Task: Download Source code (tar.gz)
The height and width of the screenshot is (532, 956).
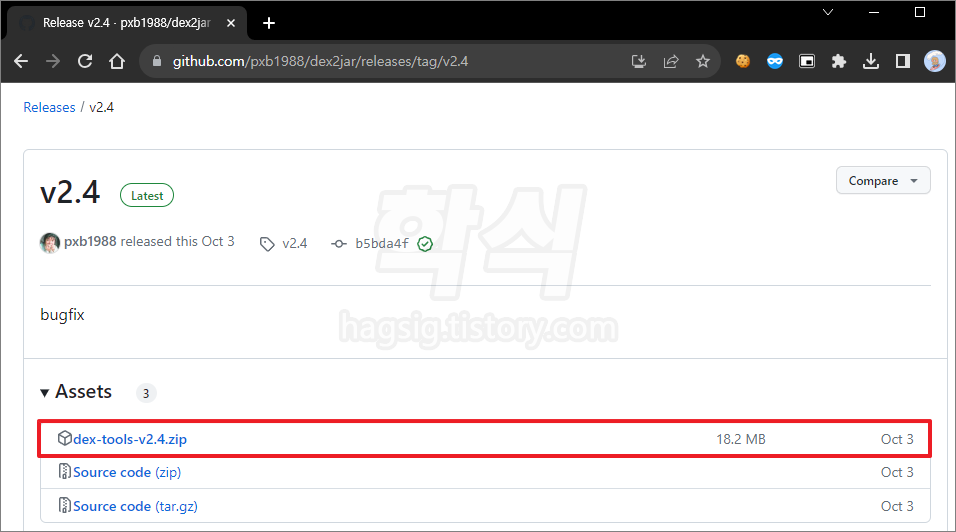Action: click(135, 506)
